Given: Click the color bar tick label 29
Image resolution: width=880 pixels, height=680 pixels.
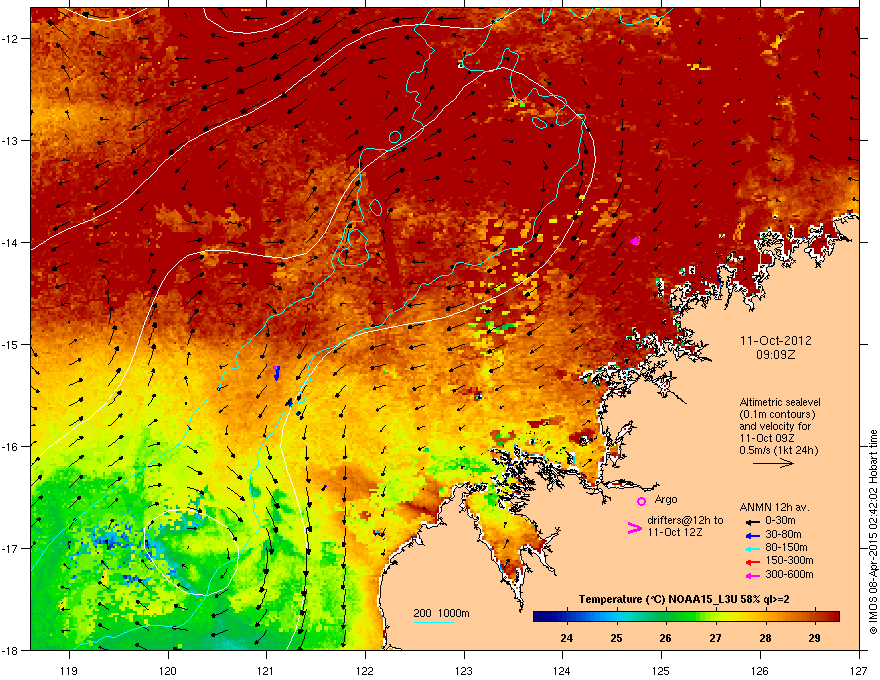Looking at the screenshot, I should click(x=814, y=638).
